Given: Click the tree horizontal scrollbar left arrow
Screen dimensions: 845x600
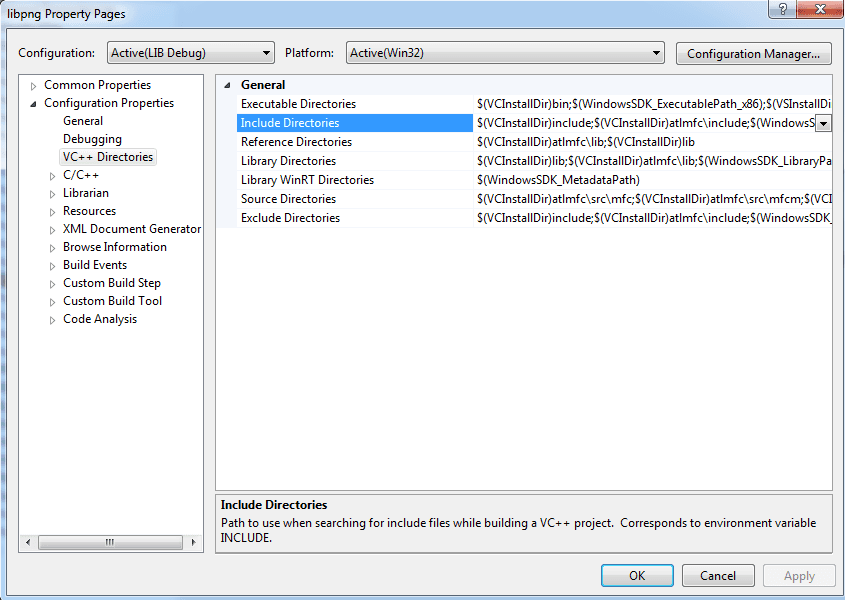Looking at the screenshot, I should 28,542.
